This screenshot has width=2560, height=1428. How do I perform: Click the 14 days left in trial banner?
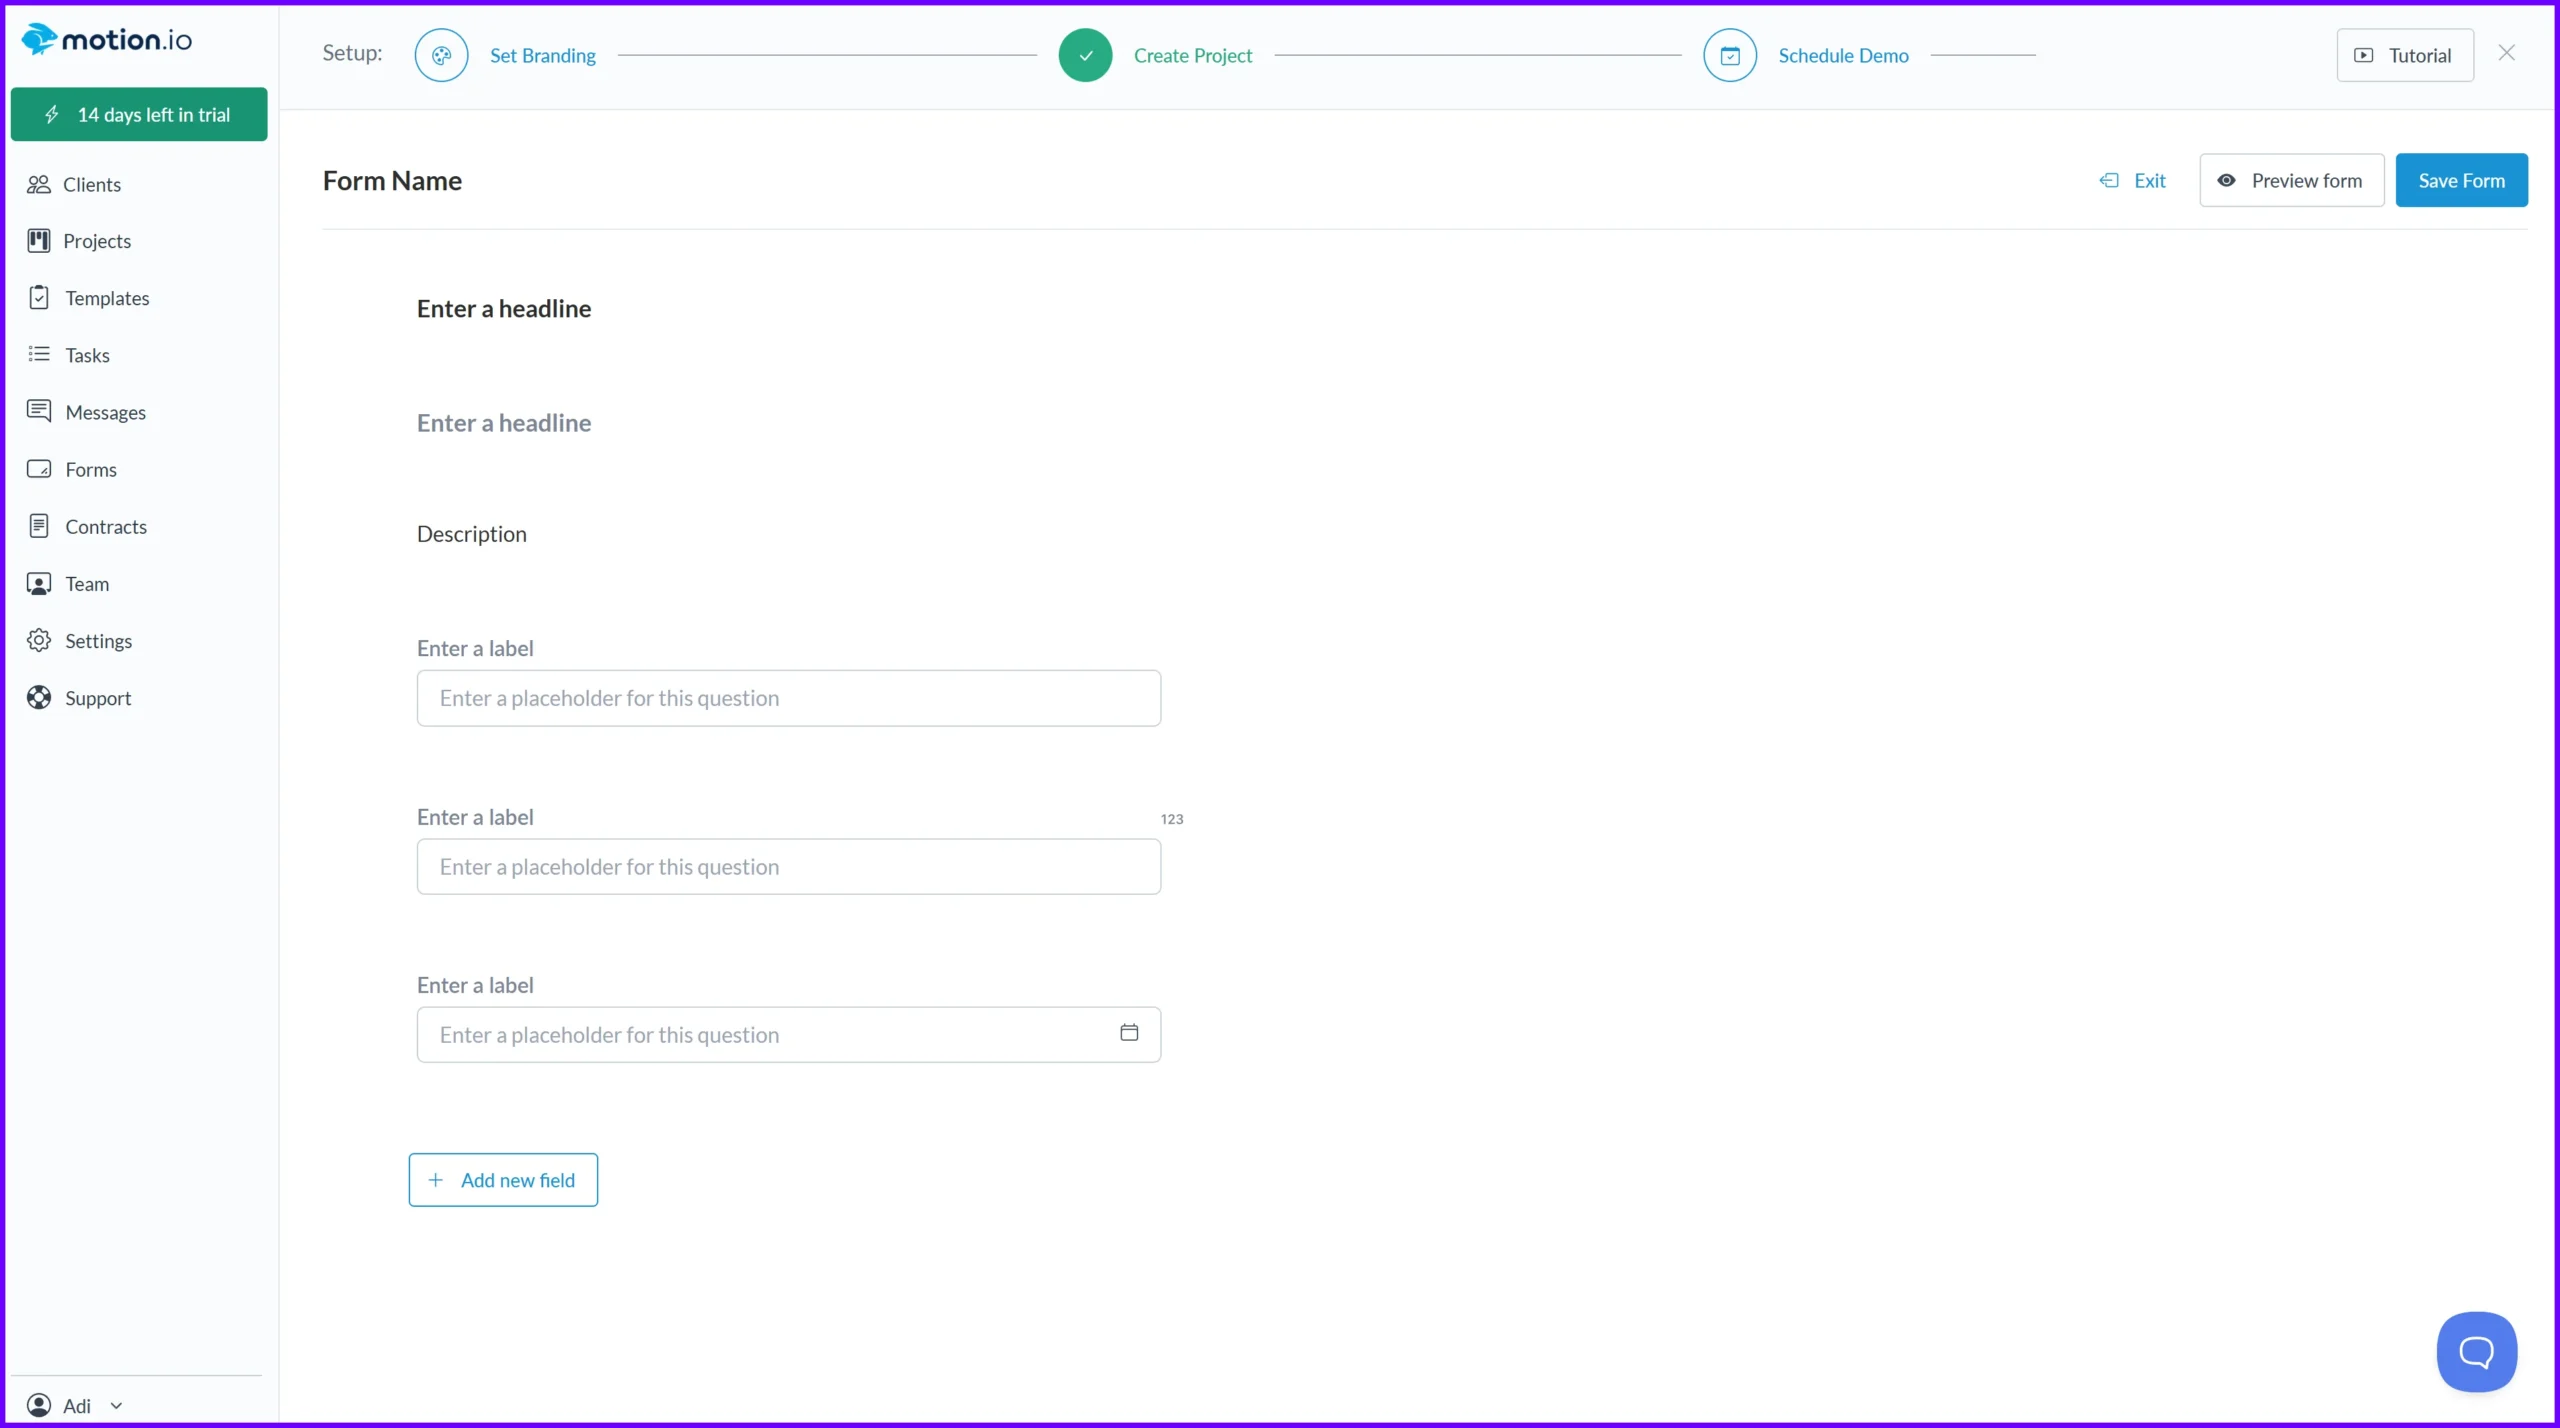coord(139,115)
